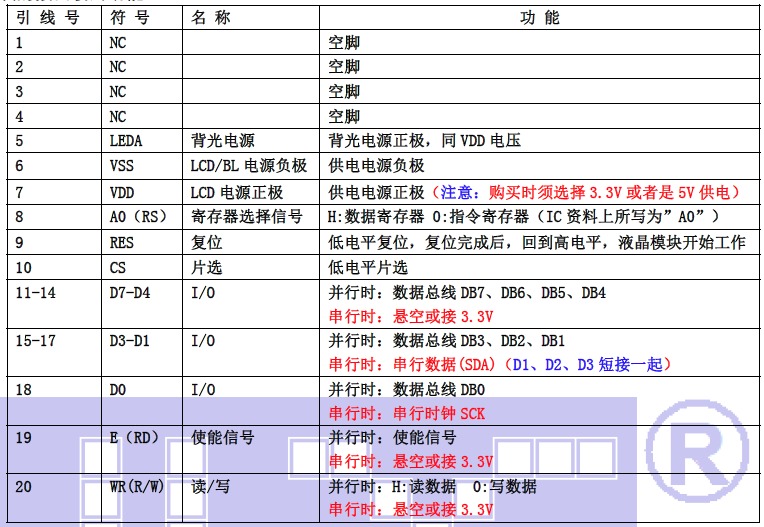Screen dimensions: 764x527
Task: Select the E (RD) symbol cell
Action: point(135,437)
